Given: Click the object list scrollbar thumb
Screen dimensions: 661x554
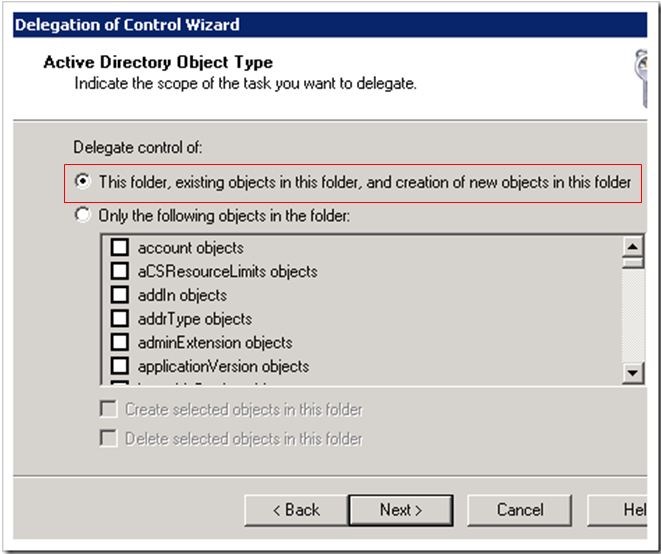Looking at the screenshot, I should [x=633, y=264].
